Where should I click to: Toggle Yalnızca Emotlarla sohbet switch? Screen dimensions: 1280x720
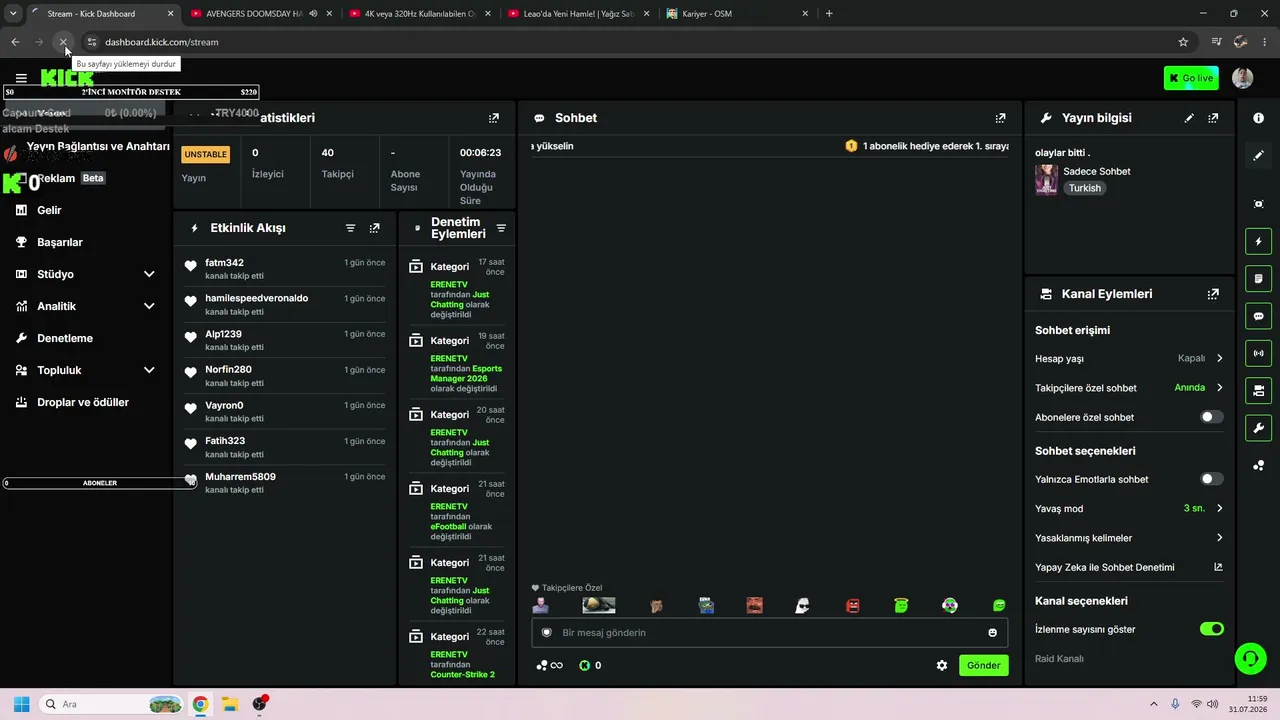point(1211,479)
